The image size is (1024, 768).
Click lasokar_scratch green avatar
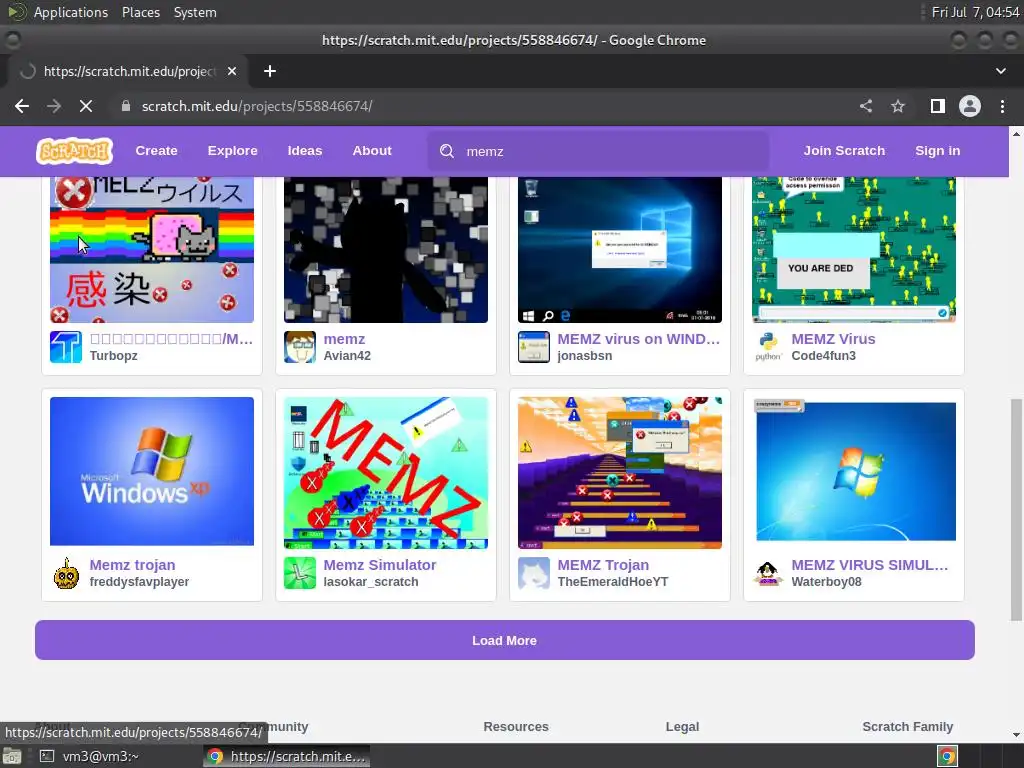(300, 573)
